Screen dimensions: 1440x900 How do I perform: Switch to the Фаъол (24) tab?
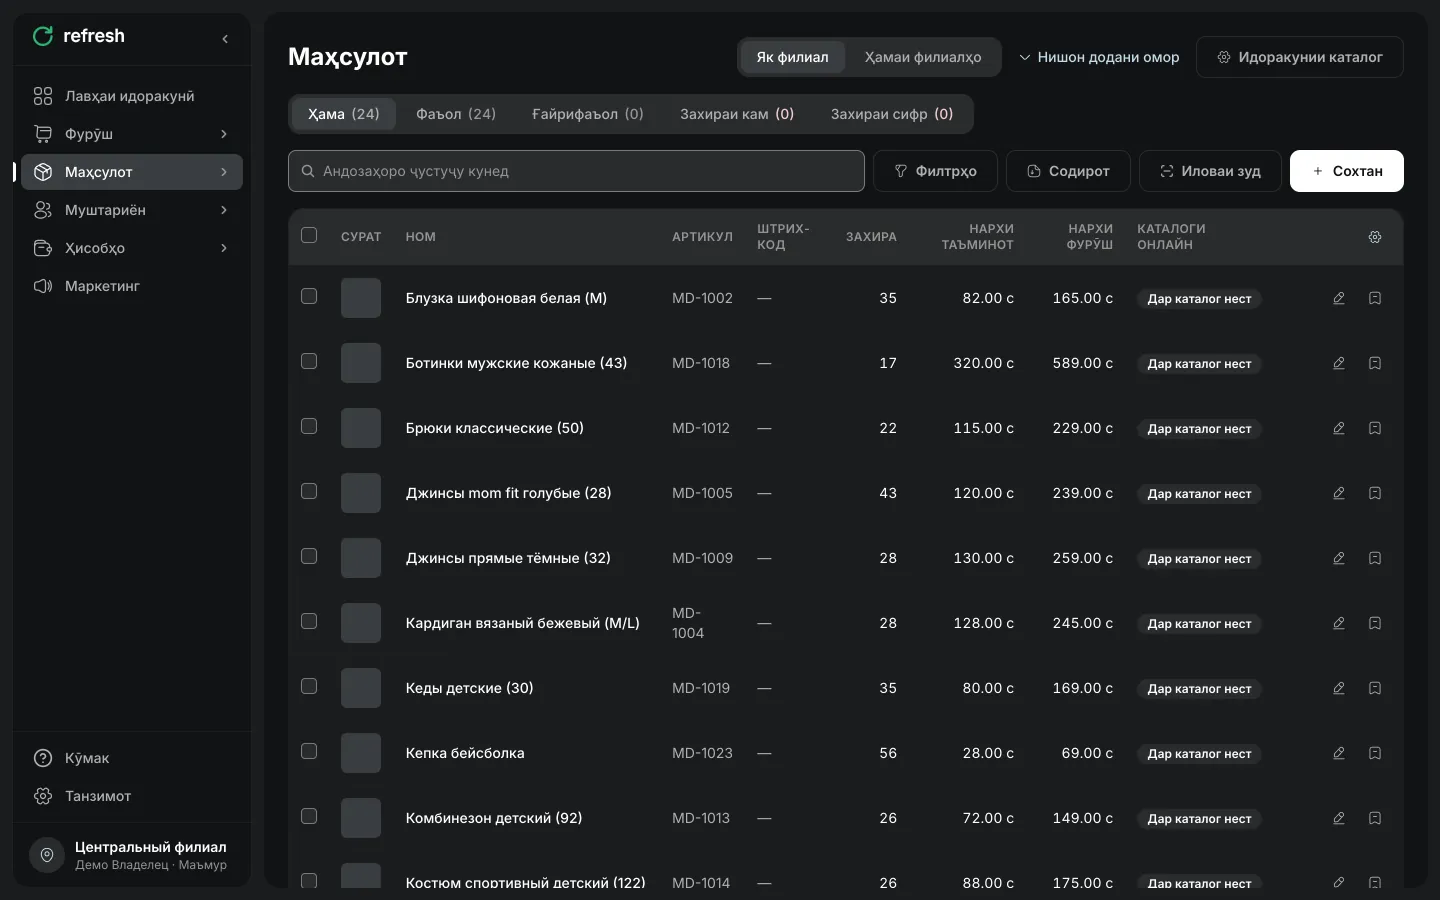coord(456,114)
